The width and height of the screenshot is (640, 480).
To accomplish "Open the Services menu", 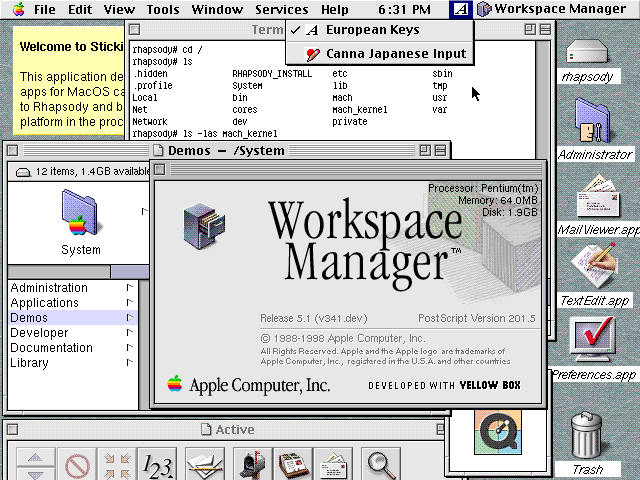I will tap(282, 9).
